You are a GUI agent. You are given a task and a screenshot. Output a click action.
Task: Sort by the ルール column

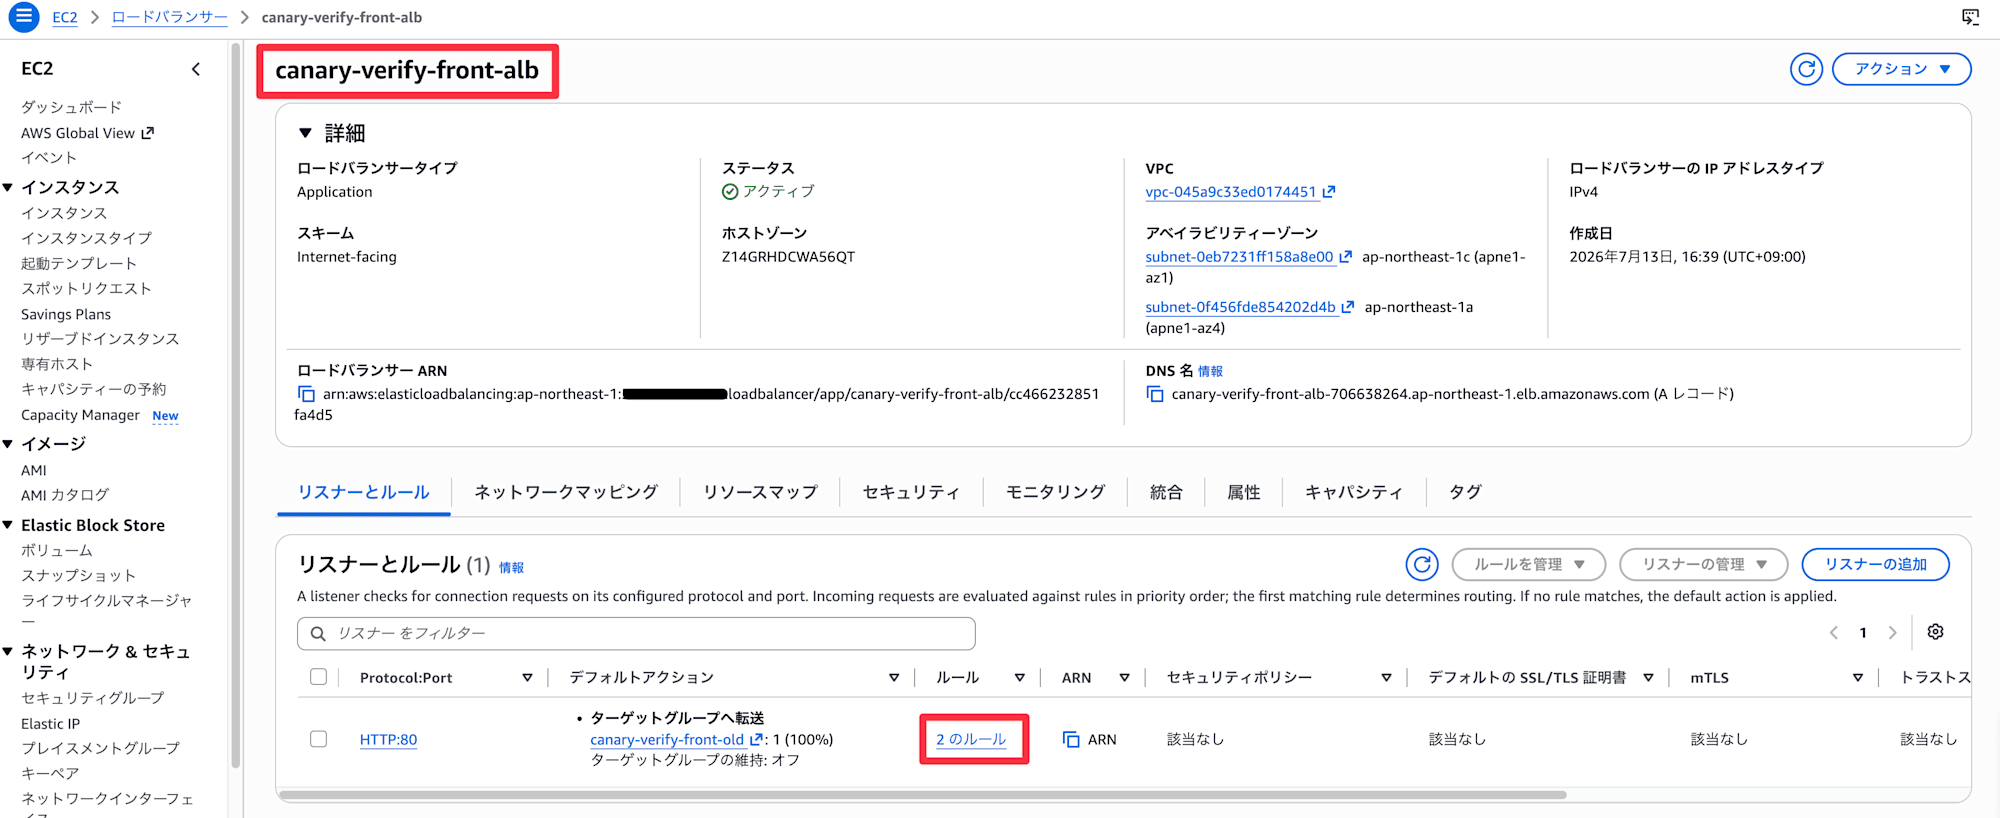pos(1020,678)
